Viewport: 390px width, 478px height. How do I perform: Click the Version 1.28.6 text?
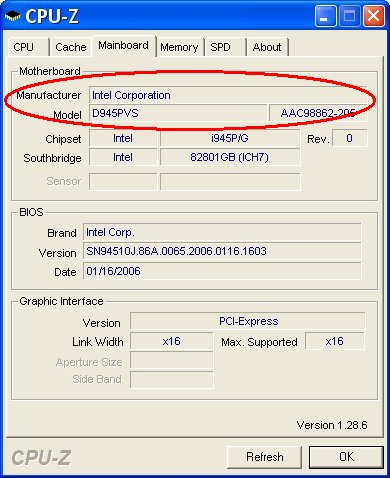pyautogui.click(x=332, y=425)
